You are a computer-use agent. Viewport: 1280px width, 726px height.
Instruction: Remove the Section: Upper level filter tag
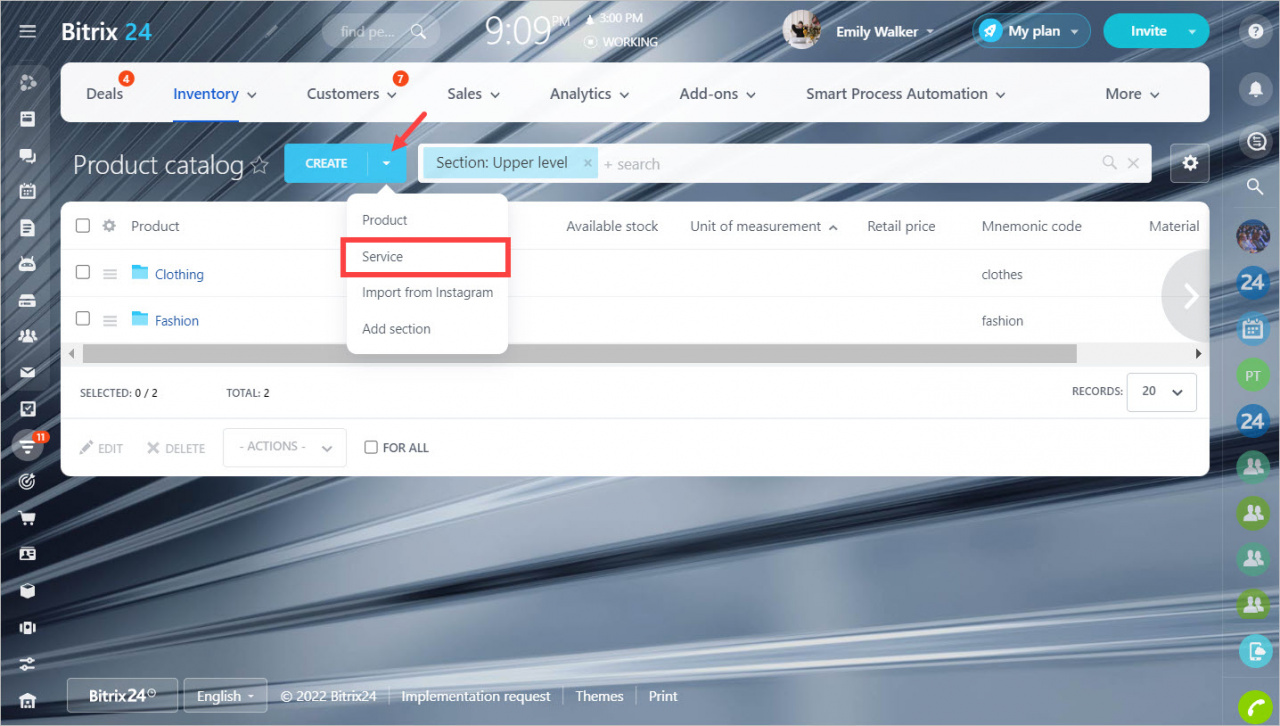(587, 163)
